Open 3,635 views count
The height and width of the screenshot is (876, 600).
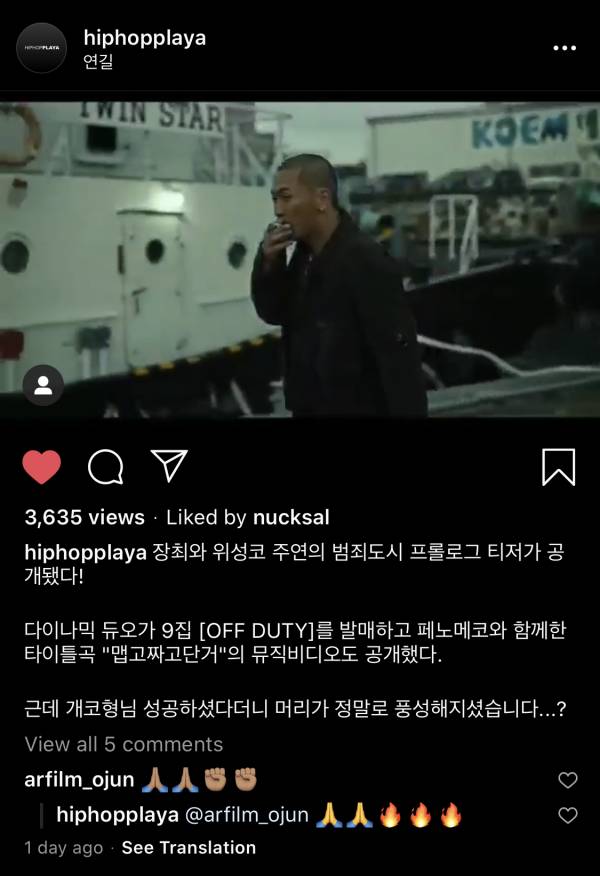(84, 517)
